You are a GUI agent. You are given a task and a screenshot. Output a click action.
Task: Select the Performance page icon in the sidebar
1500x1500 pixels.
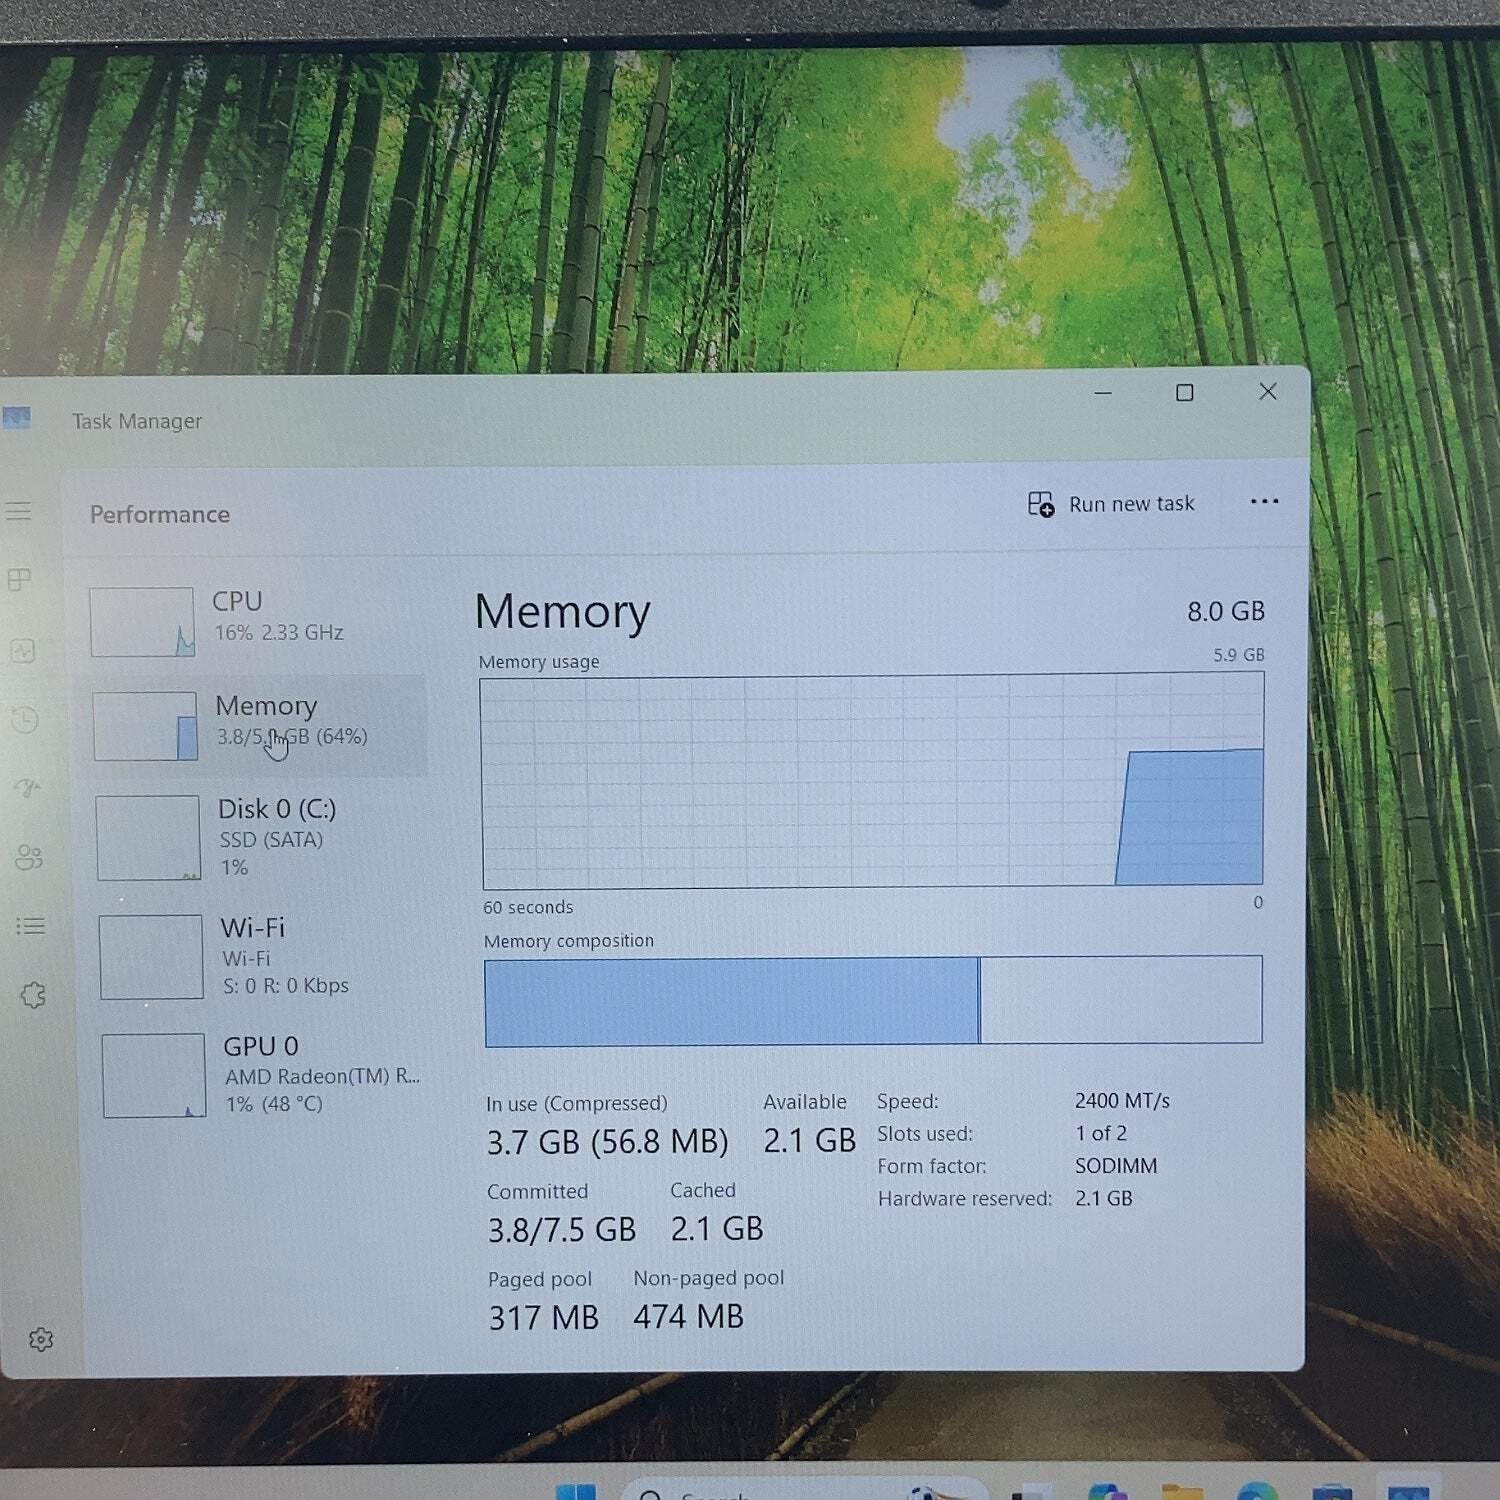tap(22, 651)
